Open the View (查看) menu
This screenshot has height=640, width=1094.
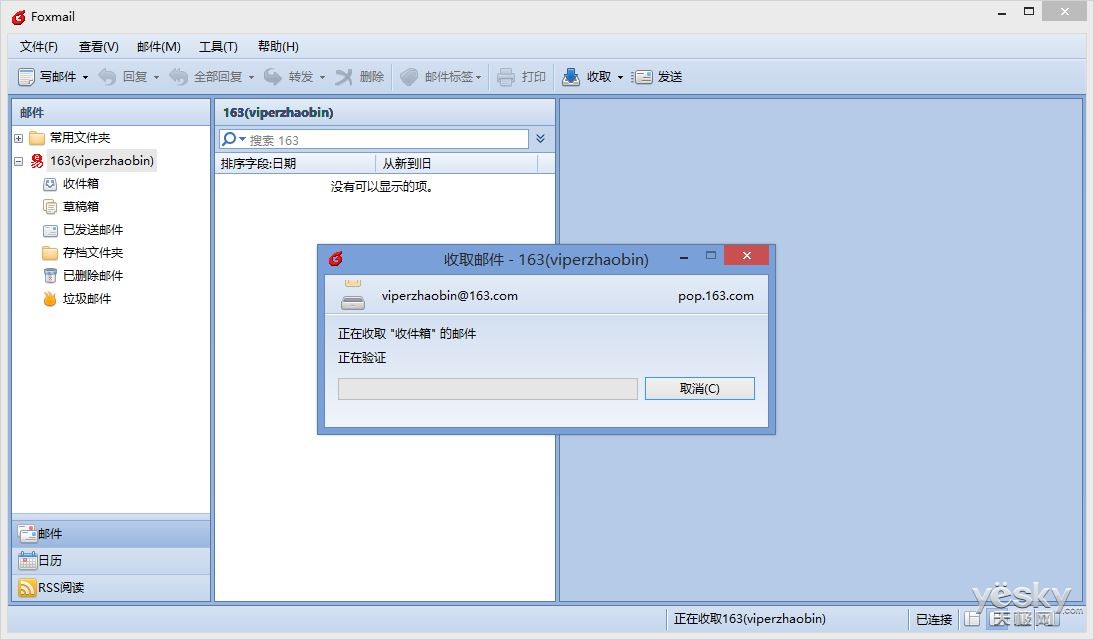click(x=98, y=47)
